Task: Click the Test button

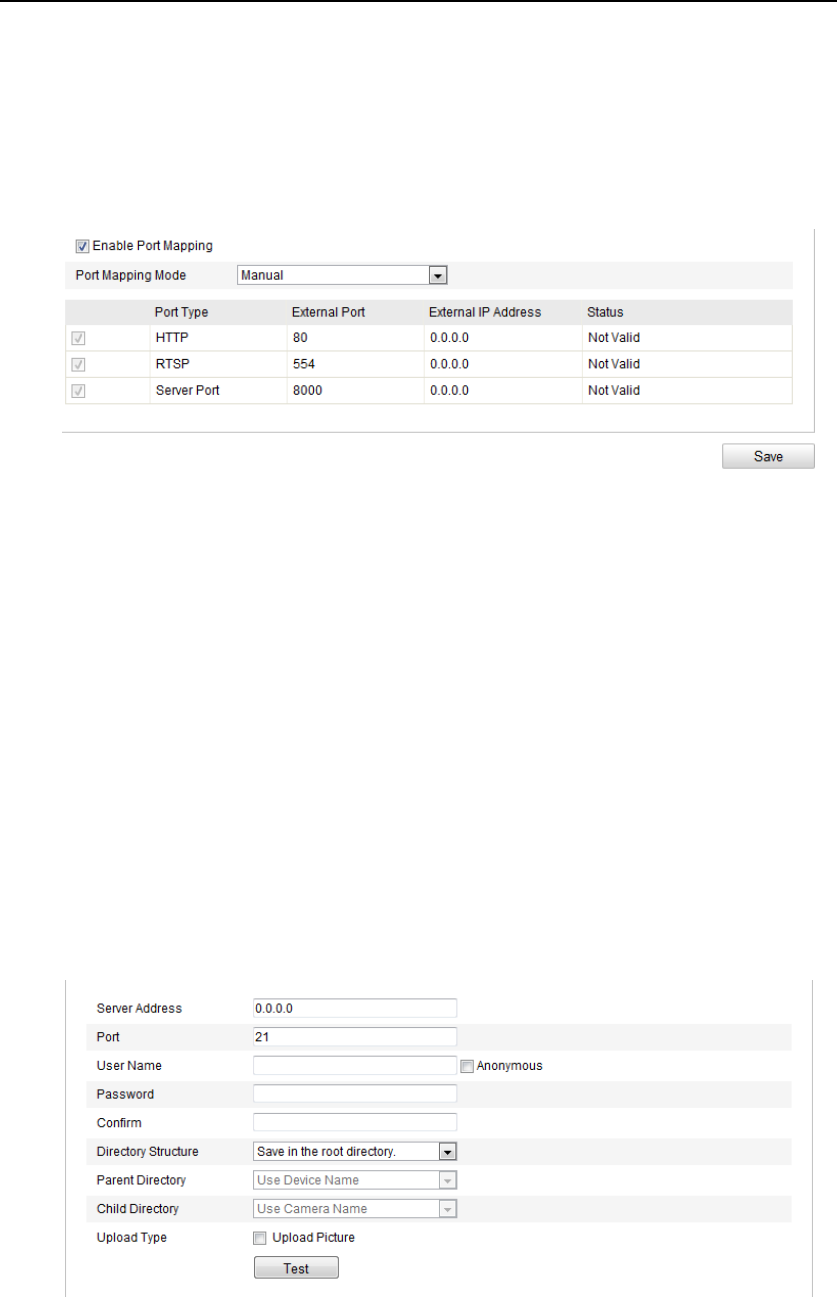Action: point(296,1268)
